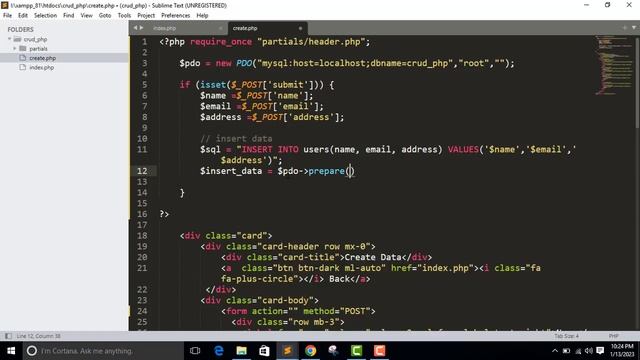
Task: Place cursor on line number 12
Action: tap(142, 171)
